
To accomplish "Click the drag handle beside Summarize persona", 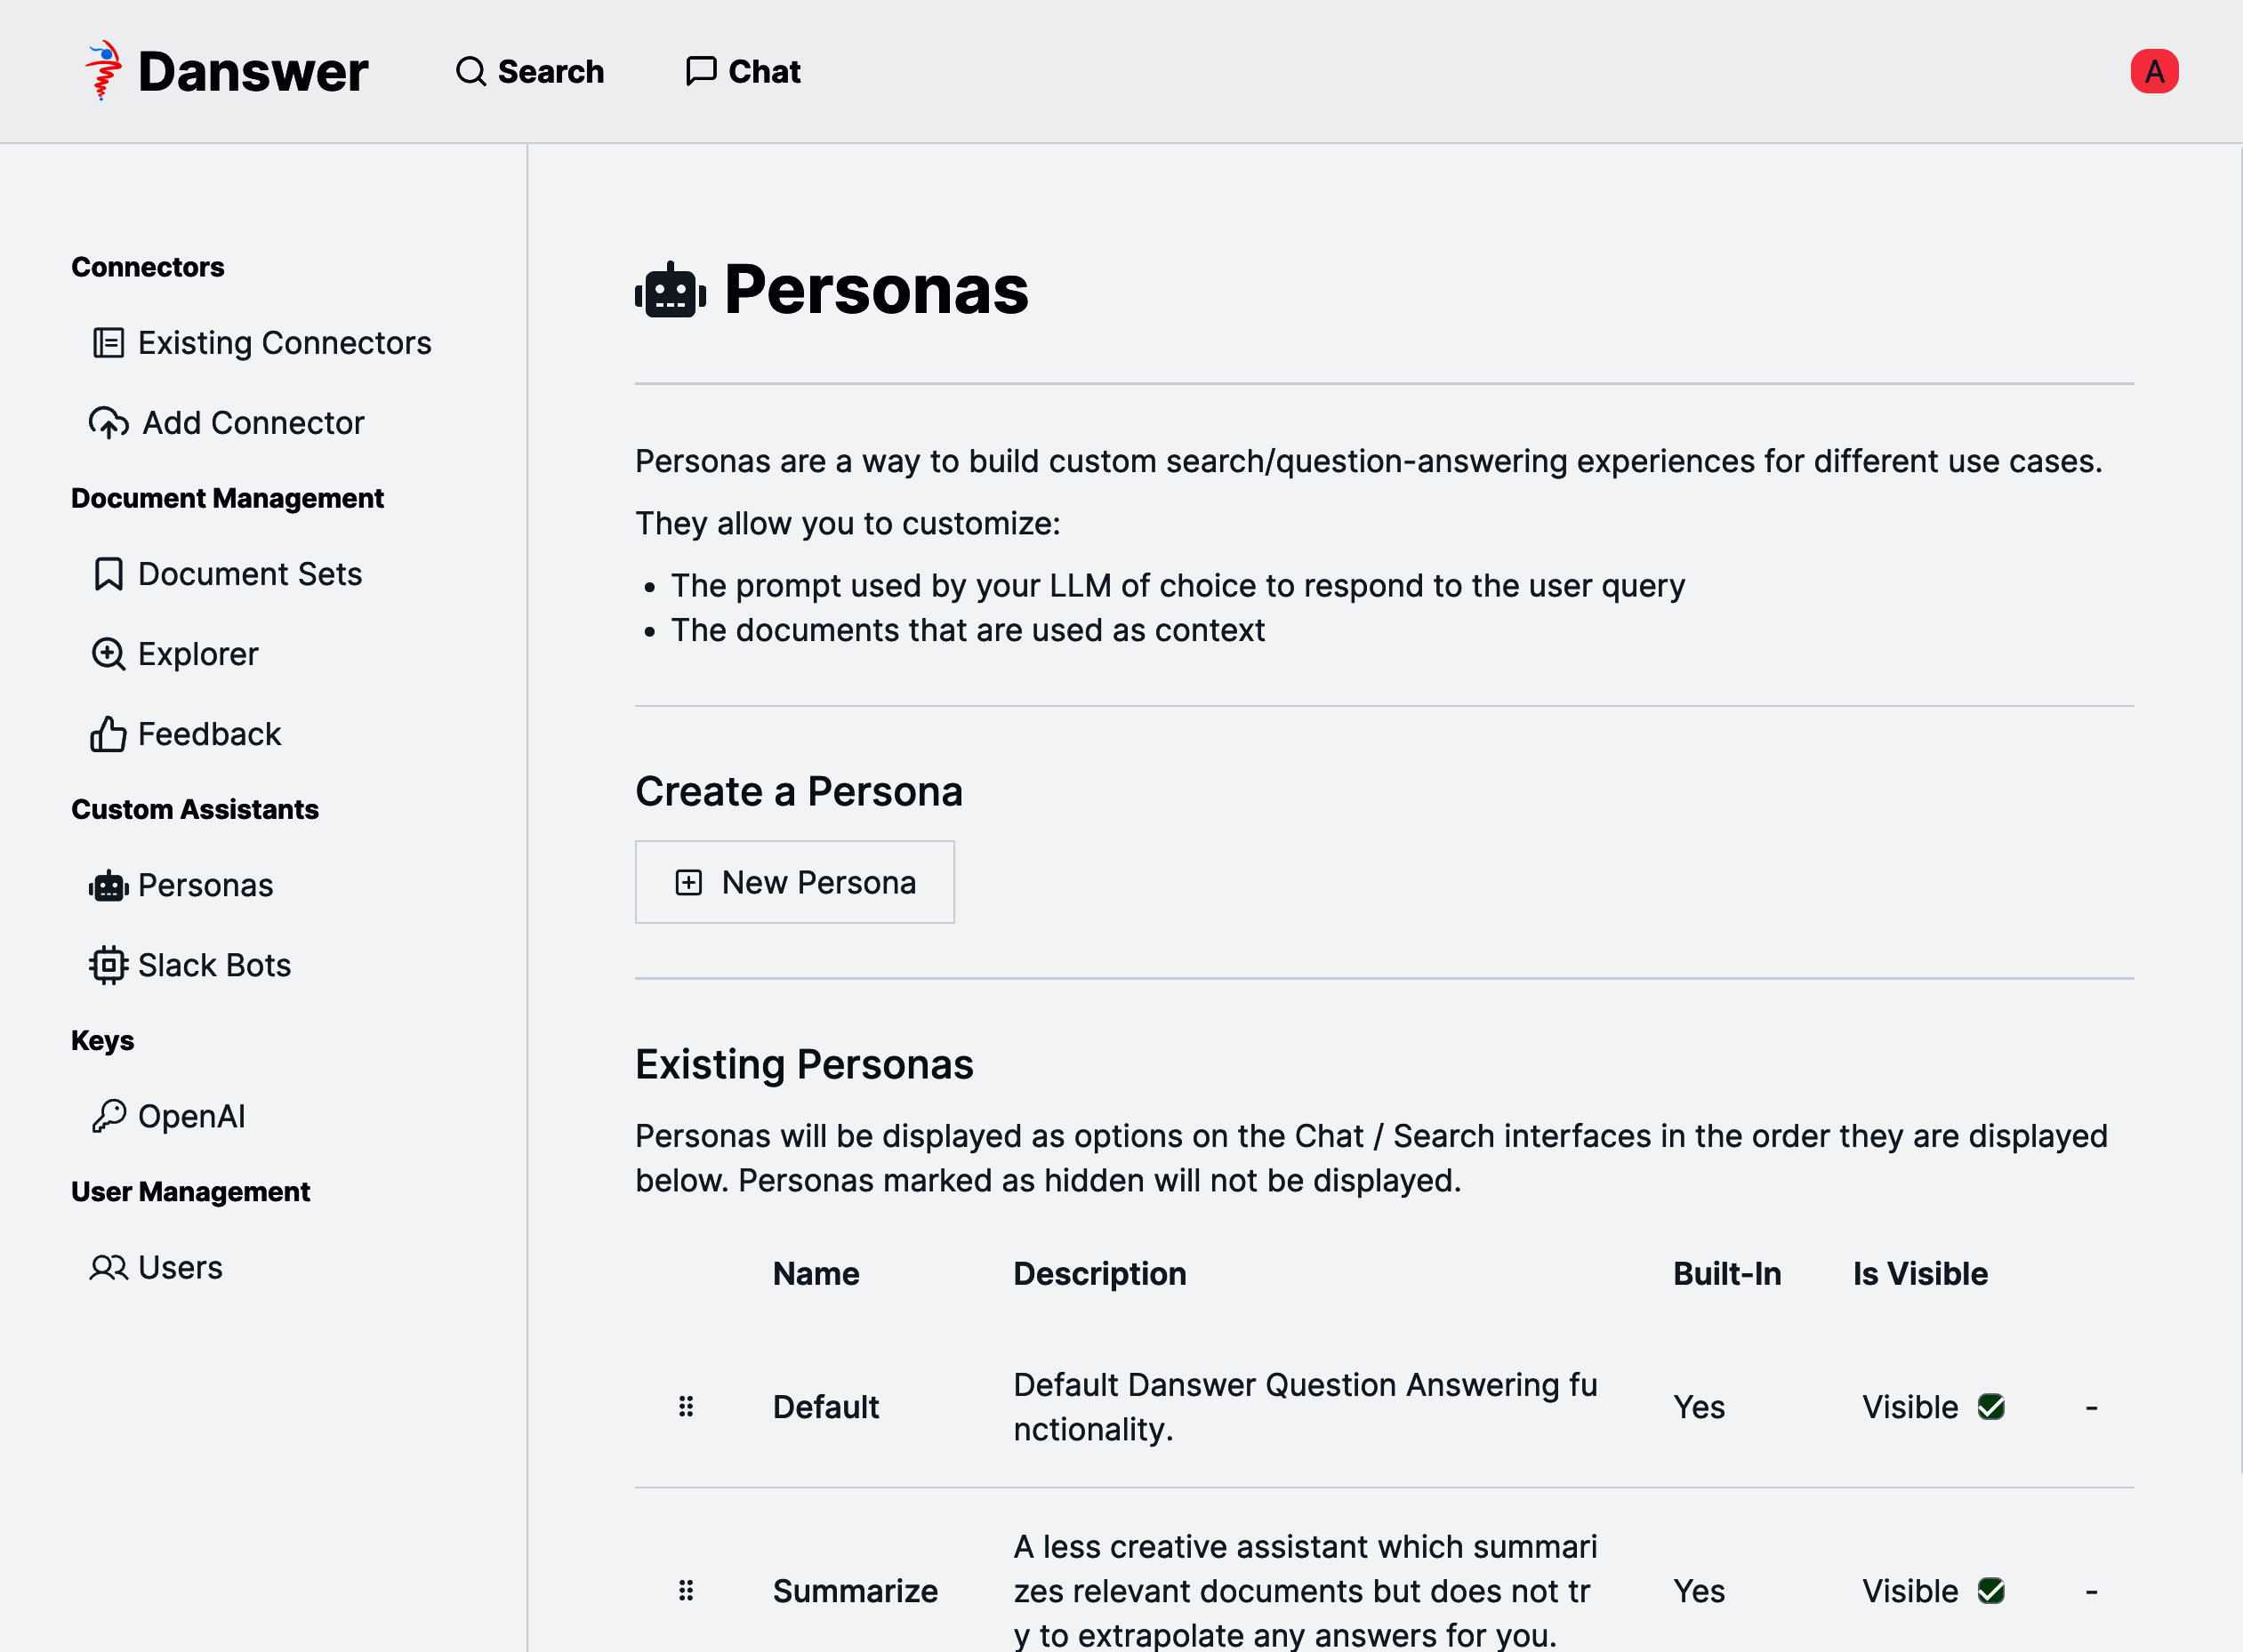I will pos(685,1591).
